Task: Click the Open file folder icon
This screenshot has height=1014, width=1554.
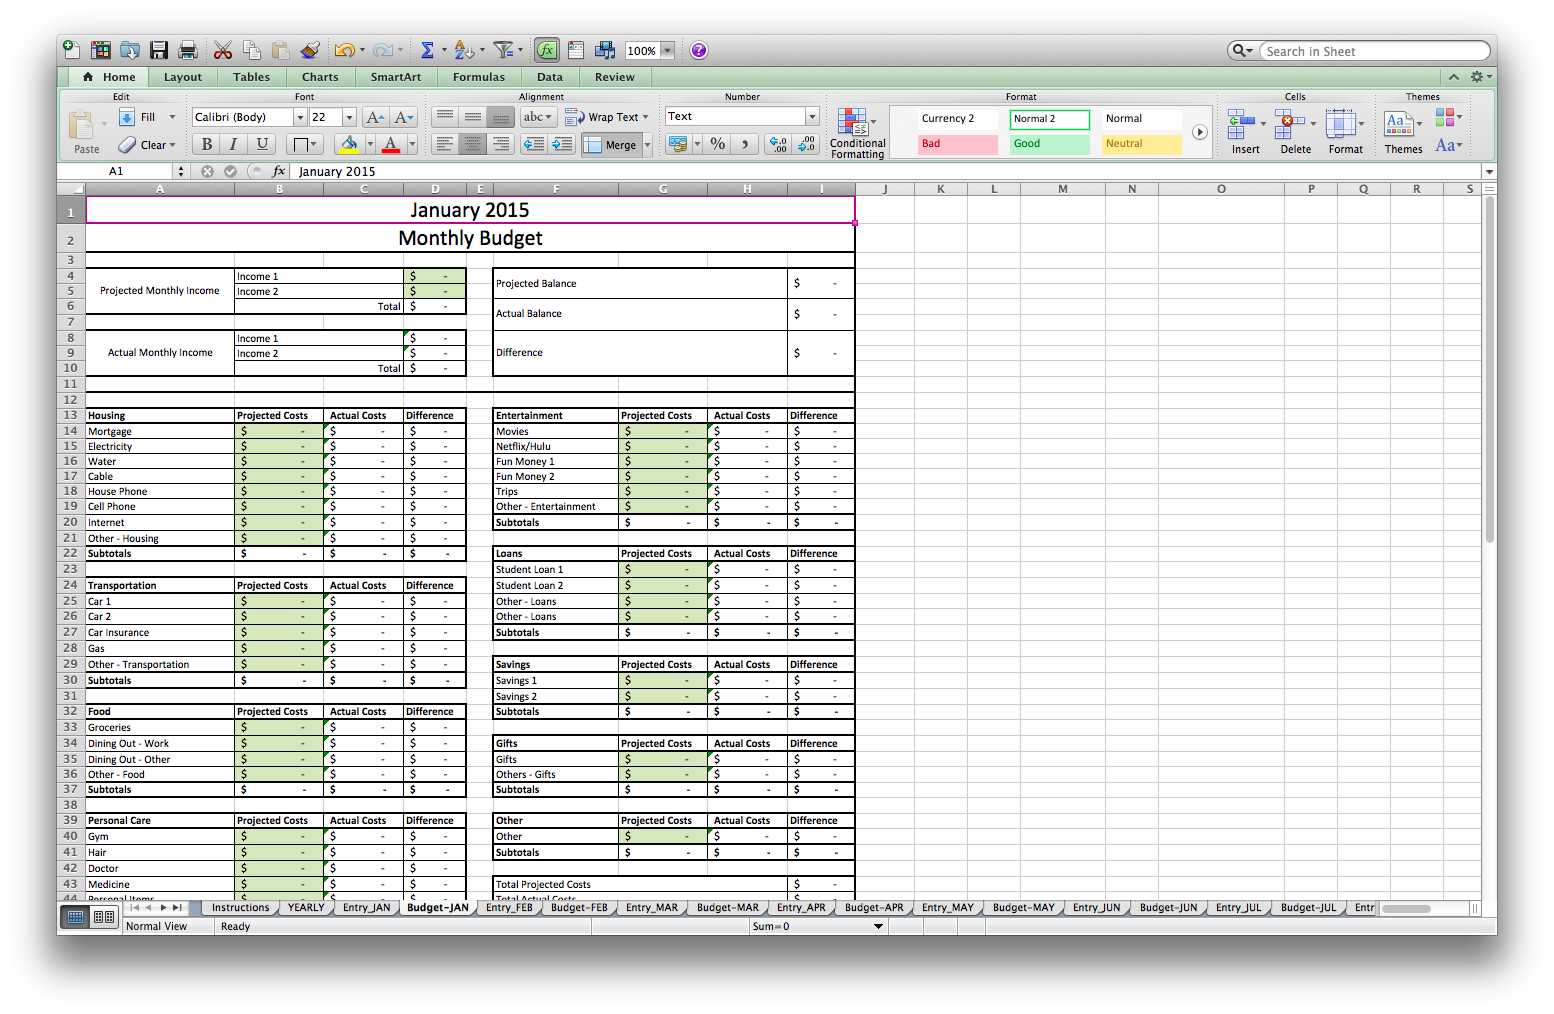Action: 130,50
